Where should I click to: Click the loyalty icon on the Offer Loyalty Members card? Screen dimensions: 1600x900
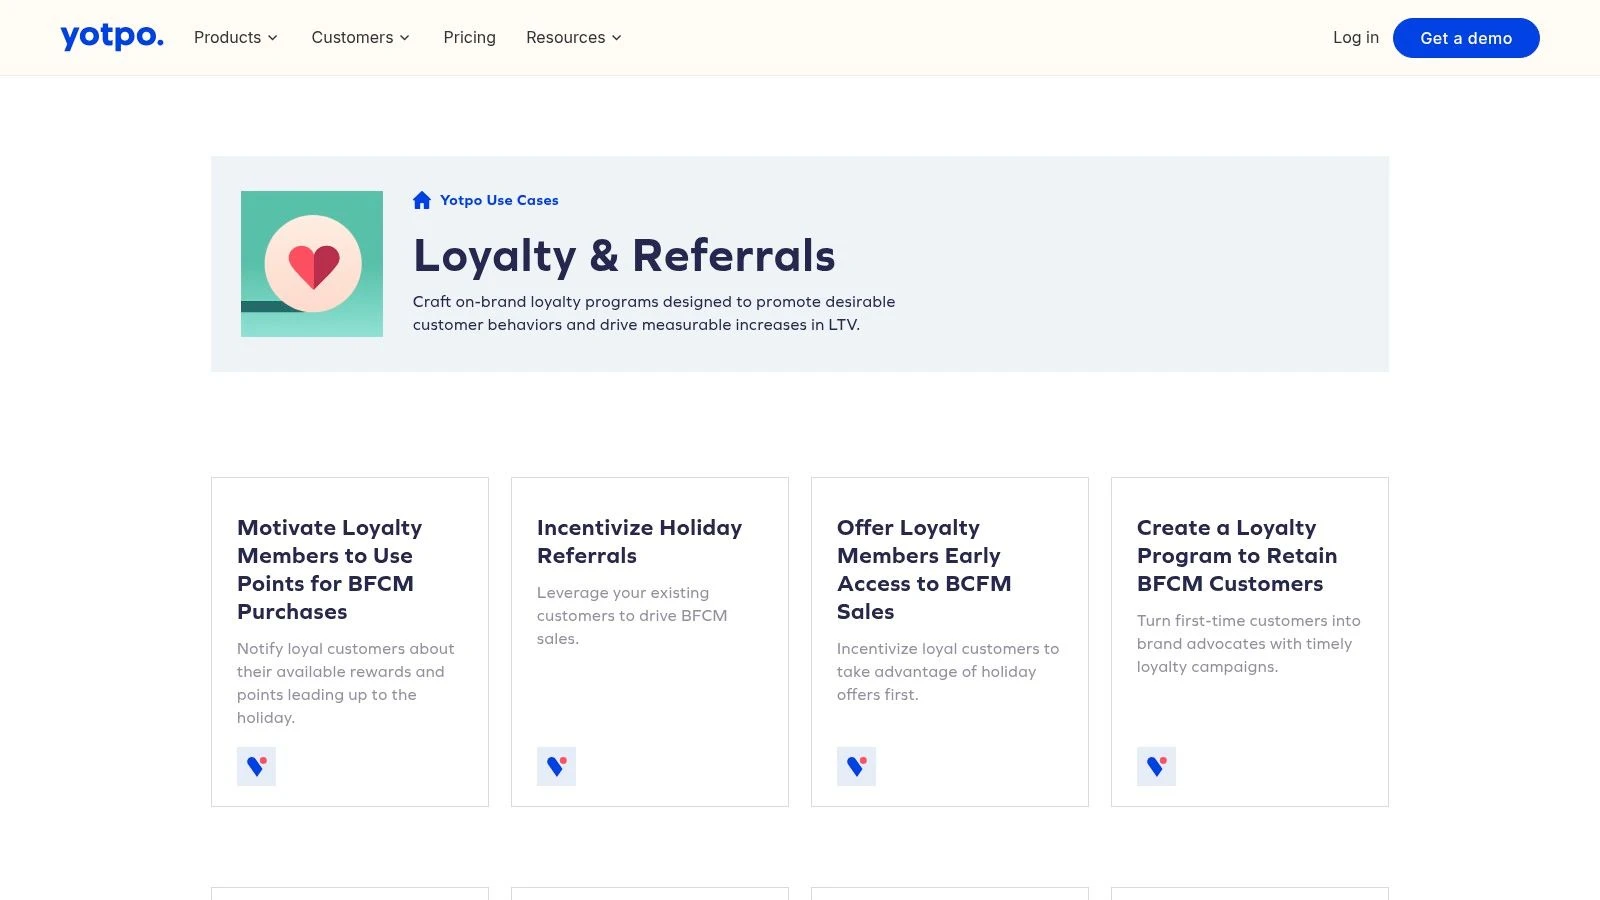pos(856,766)
